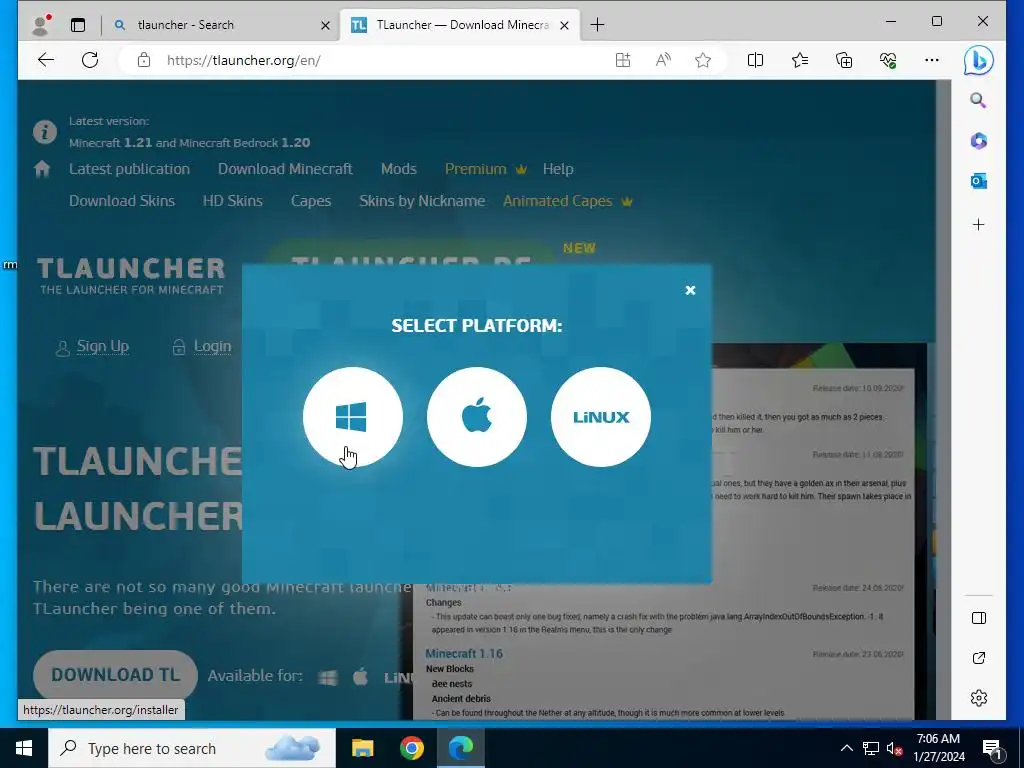Screen dimensions: 1024x768
Task: Open sidebar settings gear
Action: pos(978,698)
